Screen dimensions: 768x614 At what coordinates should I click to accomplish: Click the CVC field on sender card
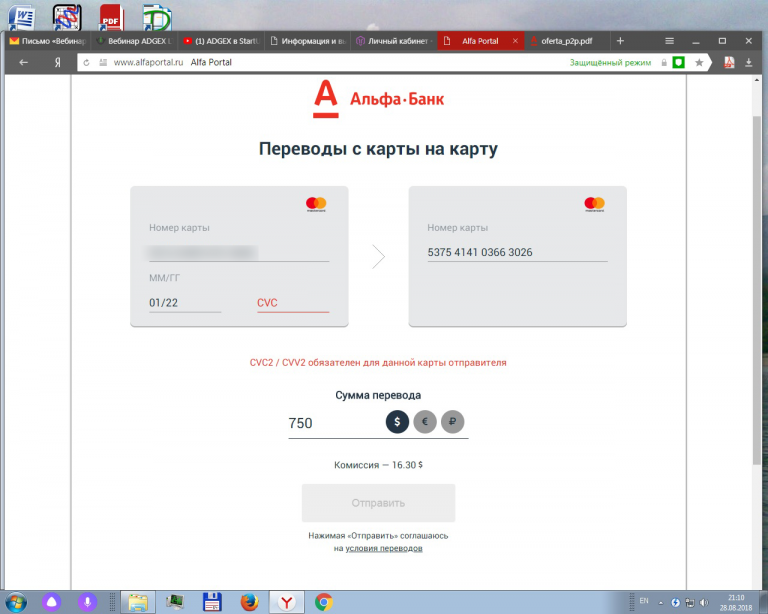pyautogui.click(x=293, y=303)
